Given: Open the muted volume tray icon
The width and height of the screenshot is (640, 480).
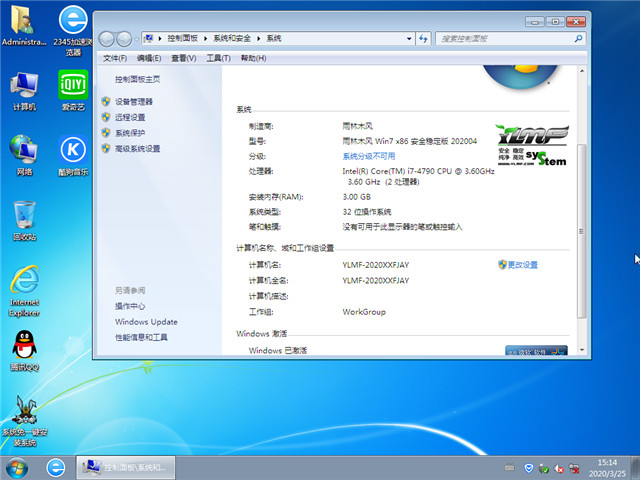Looking at the screenshot, I should (x=559, y=468).
